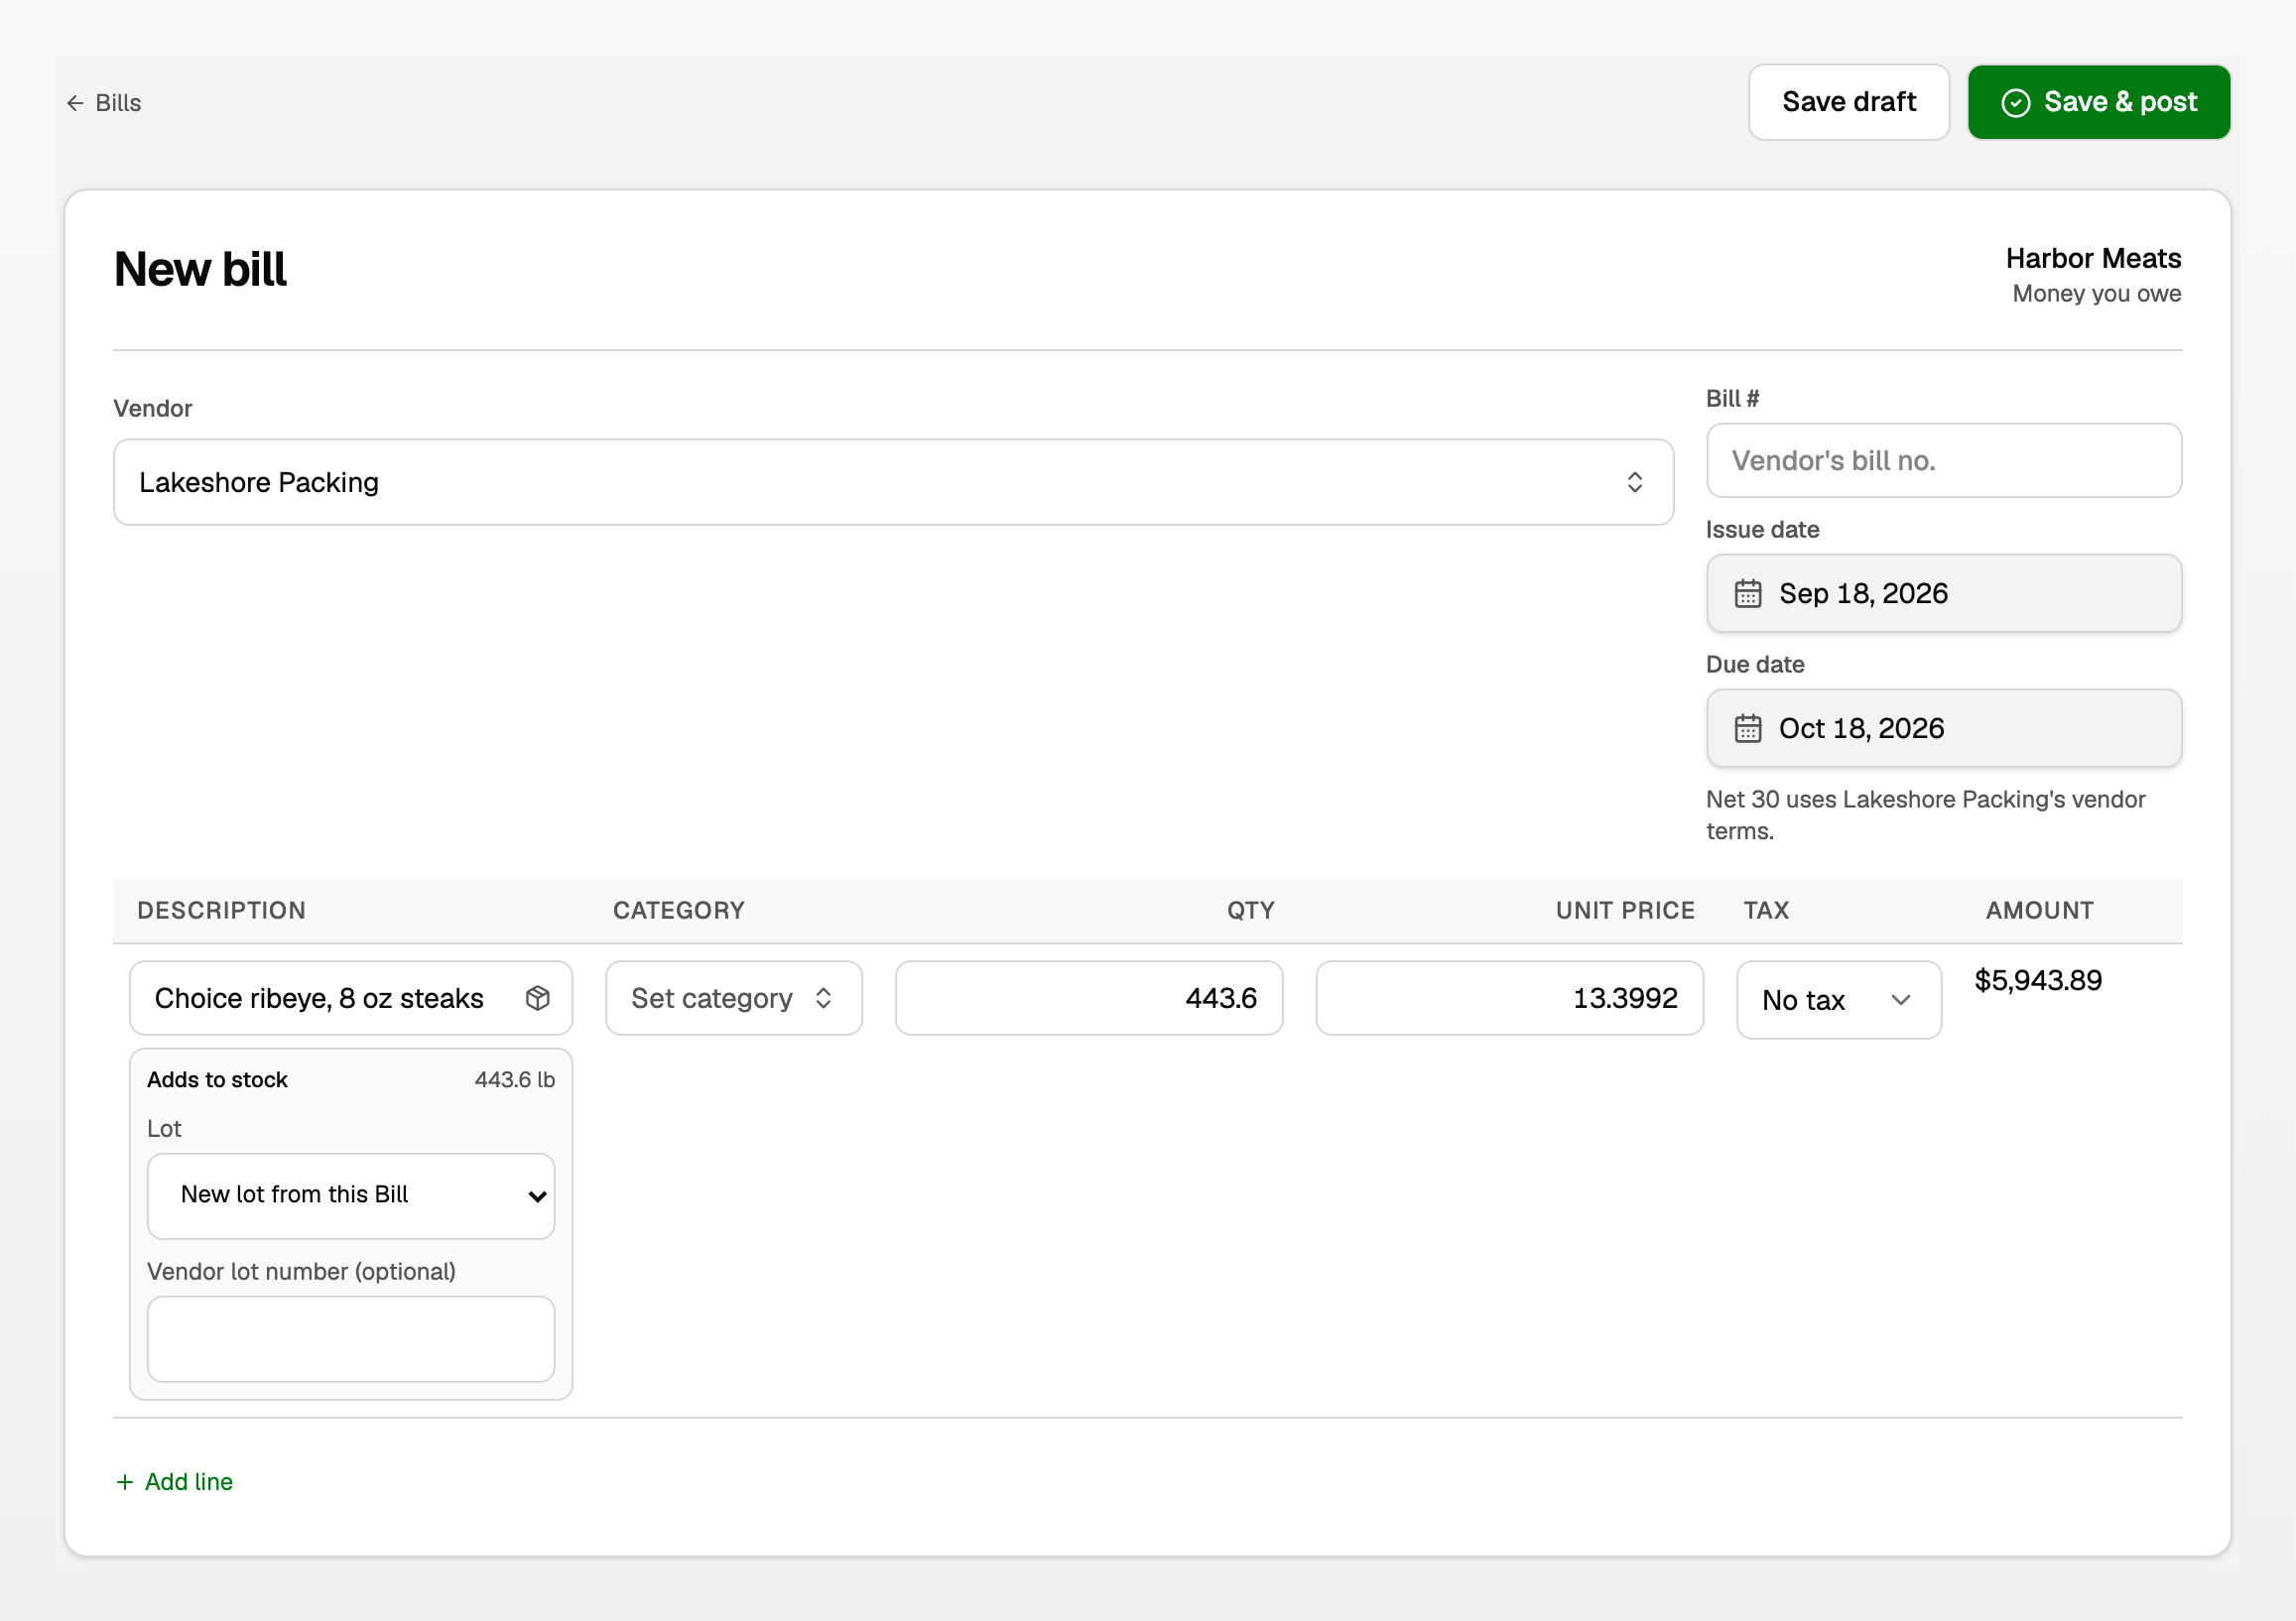Viewport: 2296px width, 1621px height.
Task: Click the DESCRIPTION column header
Action: pyautogui.click(x=221, y=910)
